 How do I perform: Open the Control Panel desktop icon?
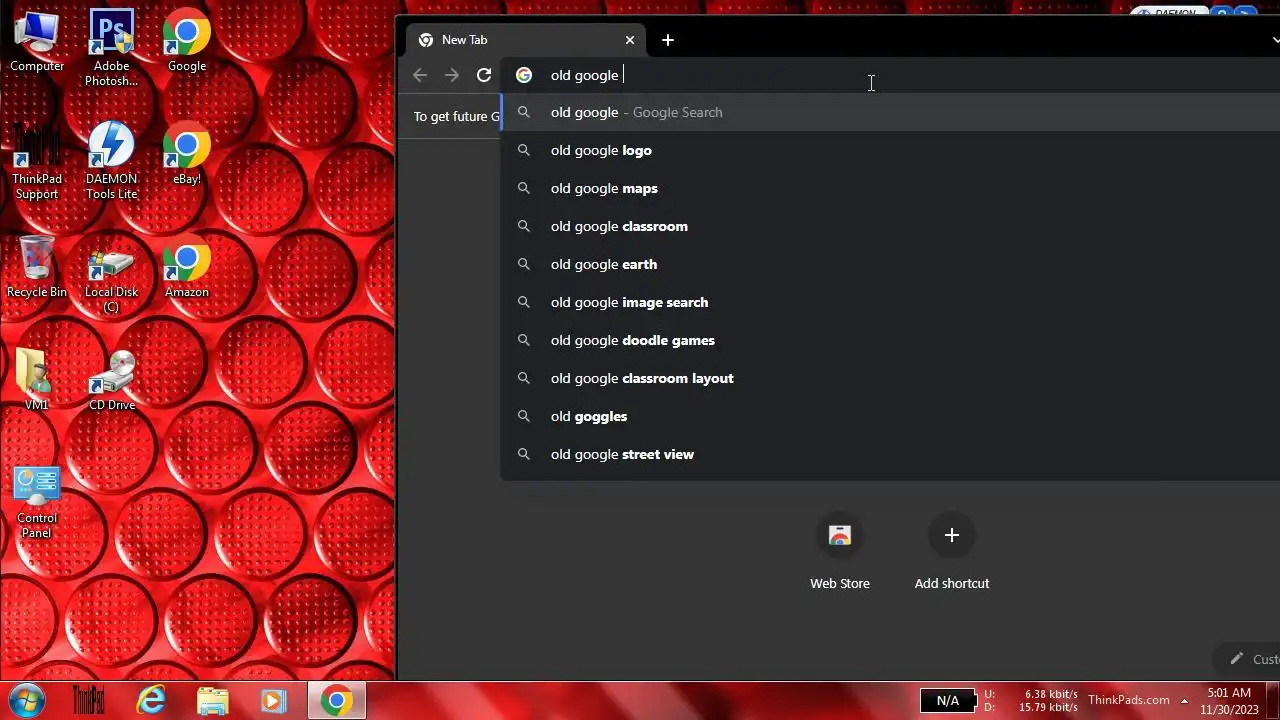[x=37, y=502]
